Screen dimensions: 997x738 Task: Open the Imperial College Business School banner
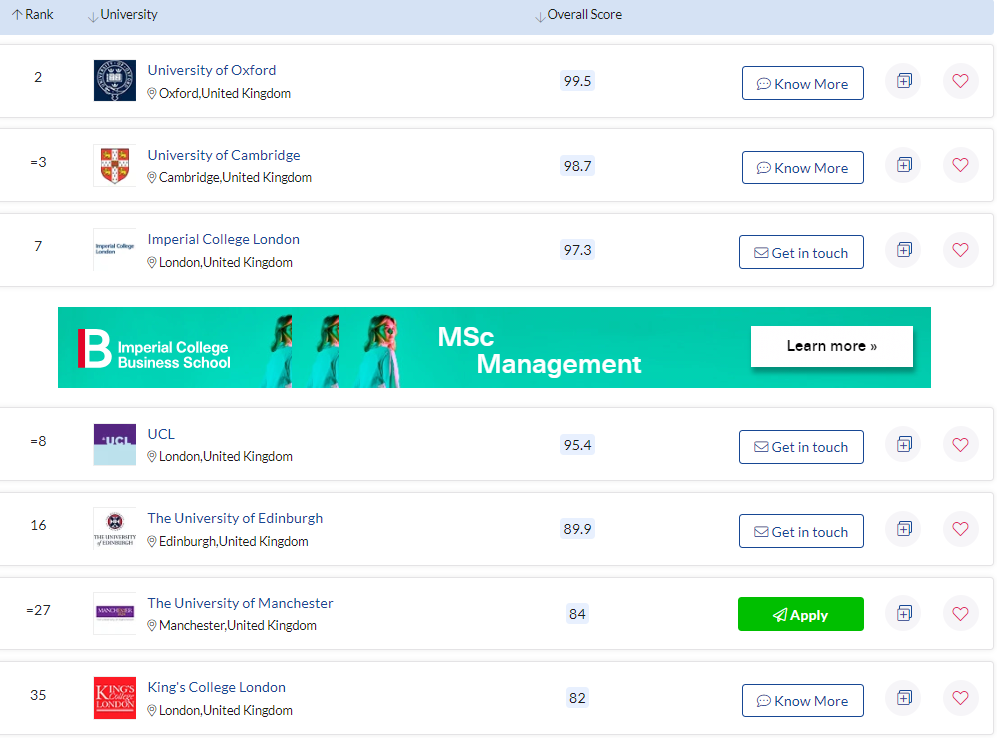pyautogui.click(x=494, y=347)
